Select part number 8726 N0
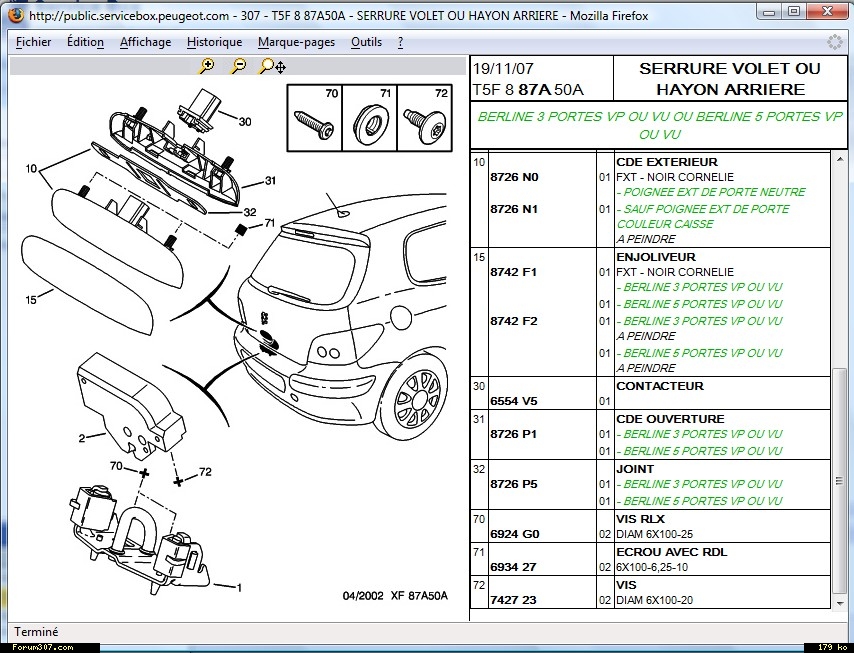This screenshot has height=653, width=854. point(514,177)
